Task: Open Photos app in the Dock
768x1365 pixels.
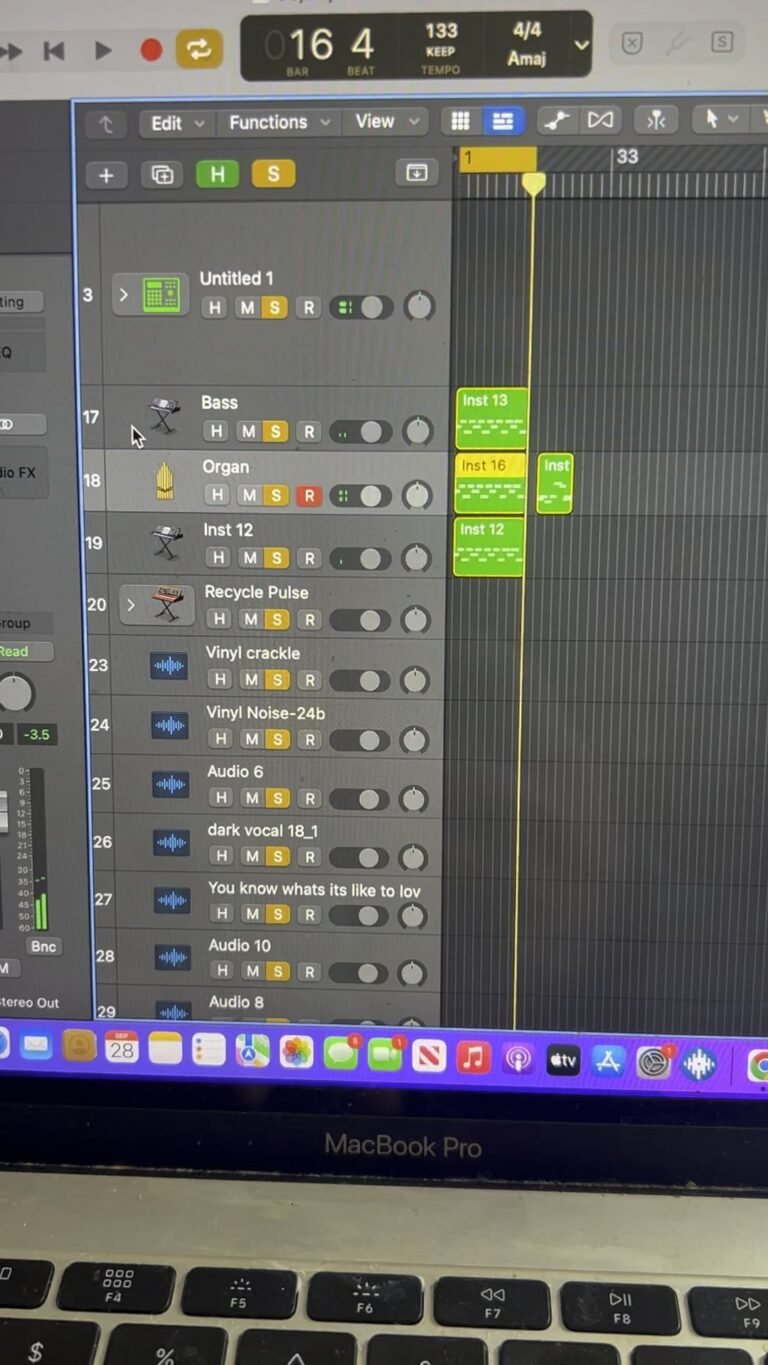Action: coord(297,1052)
